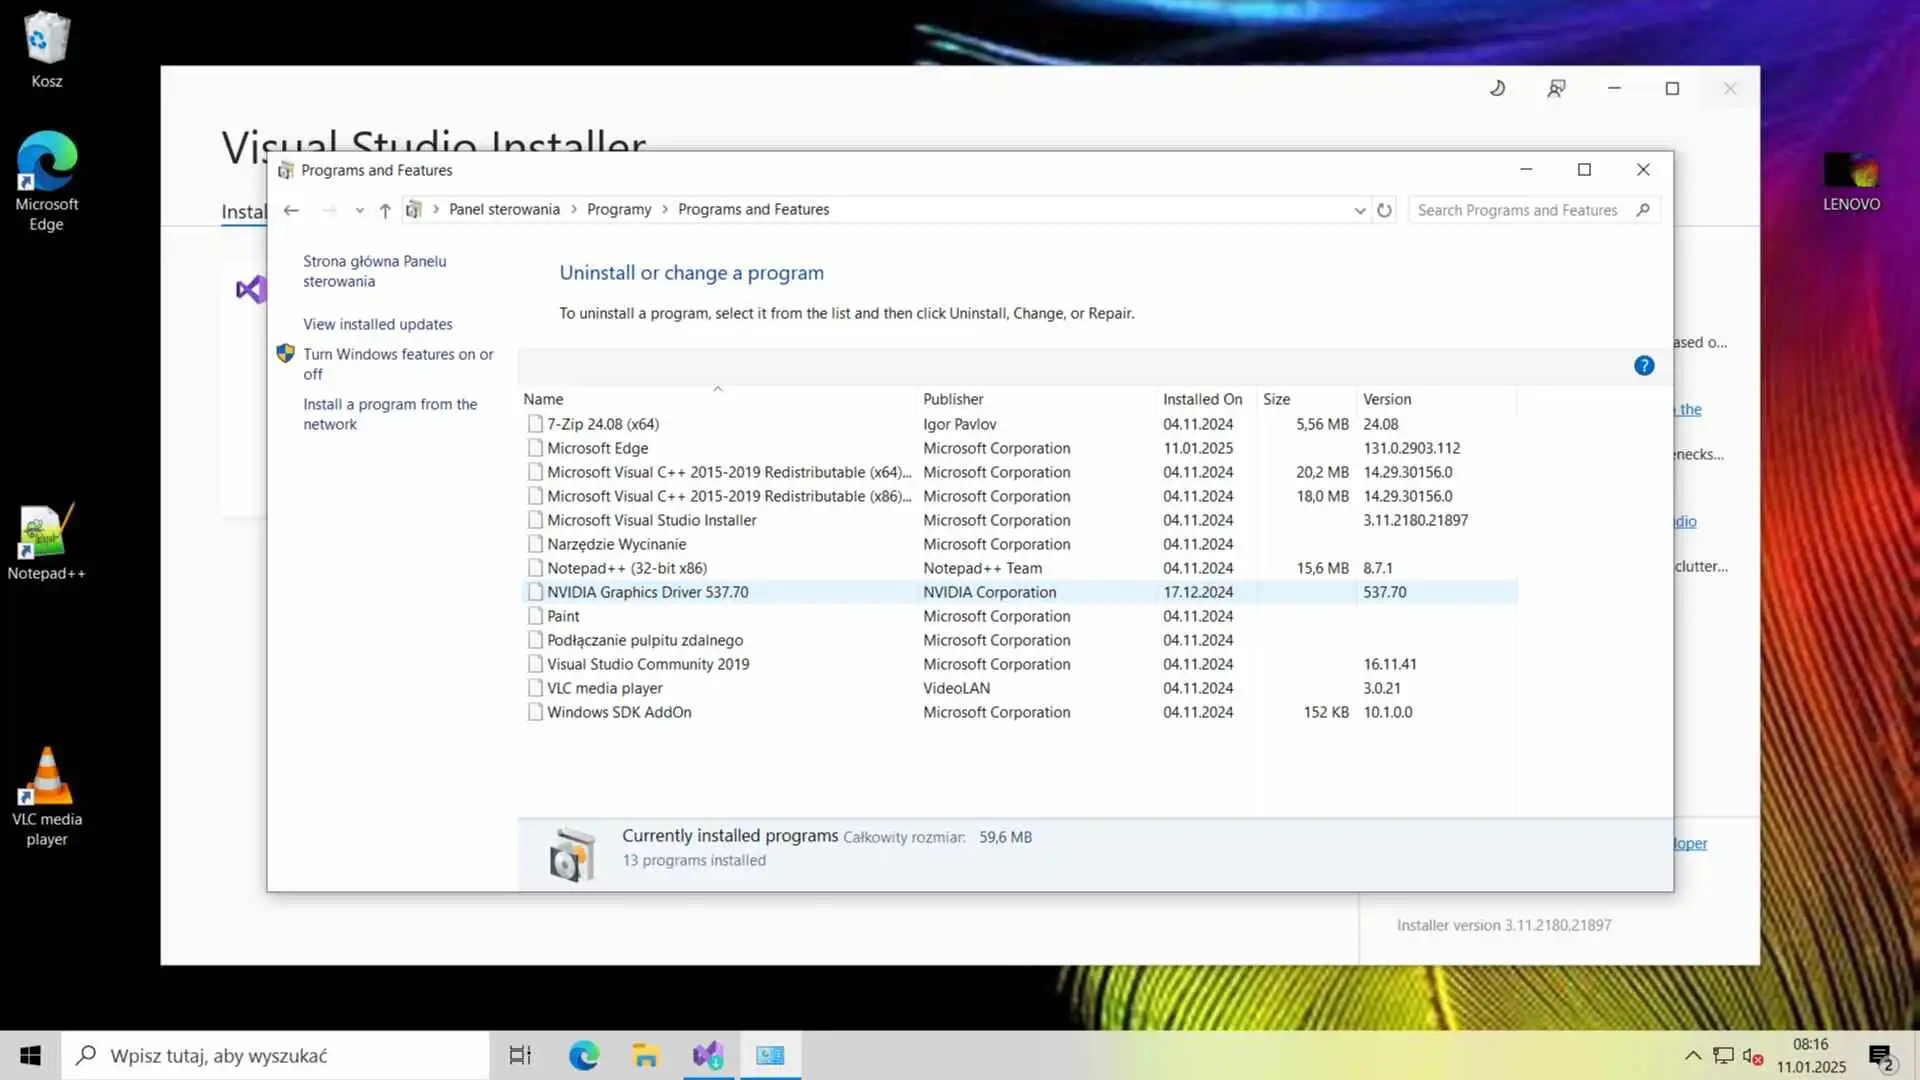Sort the list by the Name column
1920x1080 pixels.
(x=543, y=399)
